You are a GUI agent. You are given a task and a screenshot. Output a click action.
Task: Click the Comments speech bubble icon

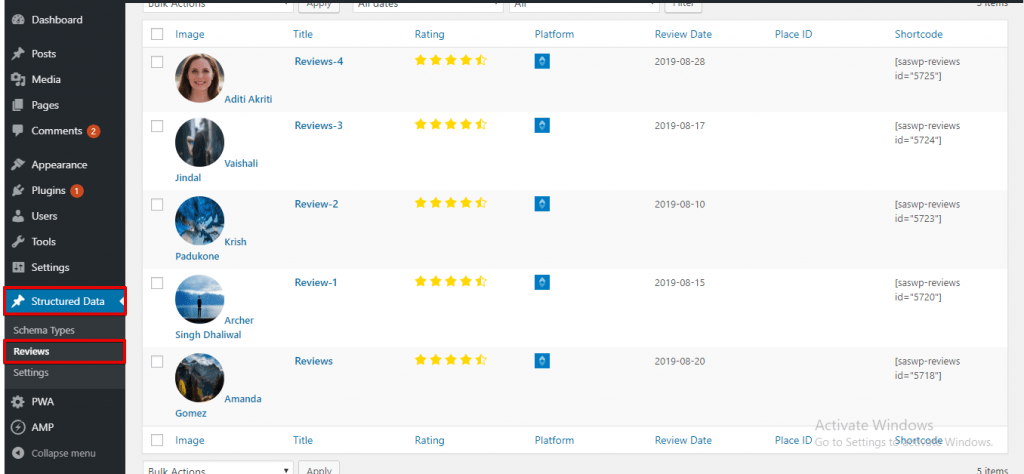point(18,131)
